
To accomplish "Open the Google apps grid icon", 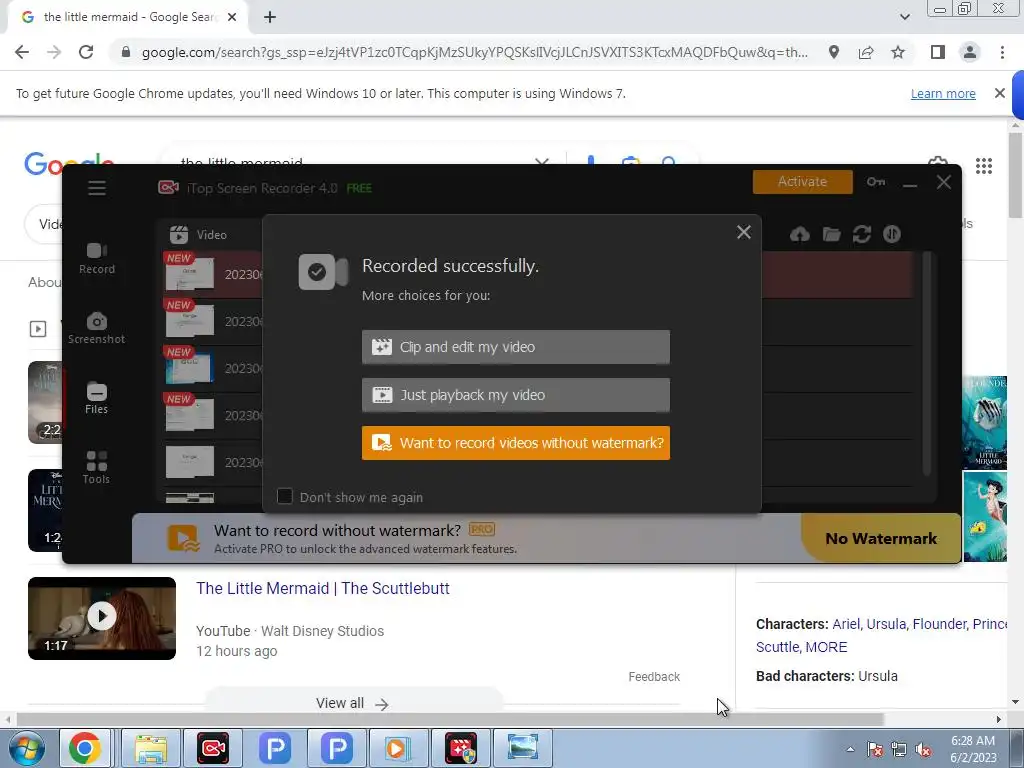I will [984, 166].
